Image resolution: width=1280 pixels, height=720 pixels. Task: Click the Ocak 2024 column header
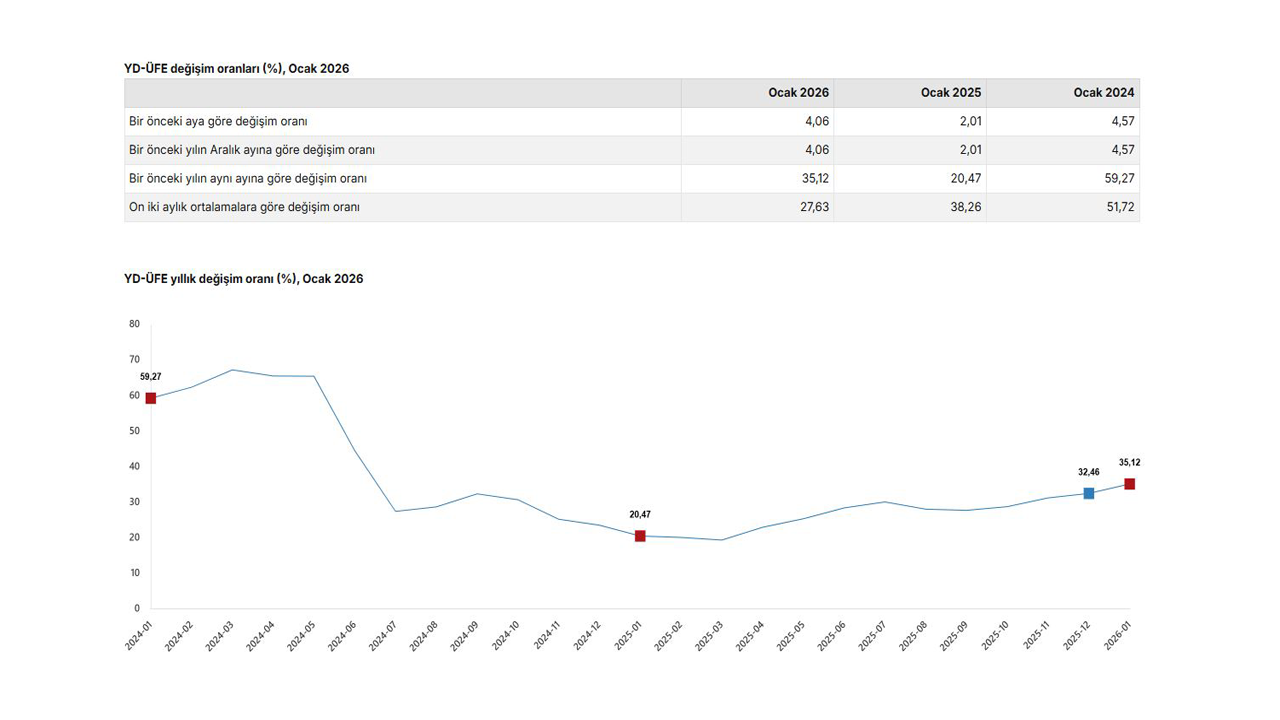point(1104,93)
